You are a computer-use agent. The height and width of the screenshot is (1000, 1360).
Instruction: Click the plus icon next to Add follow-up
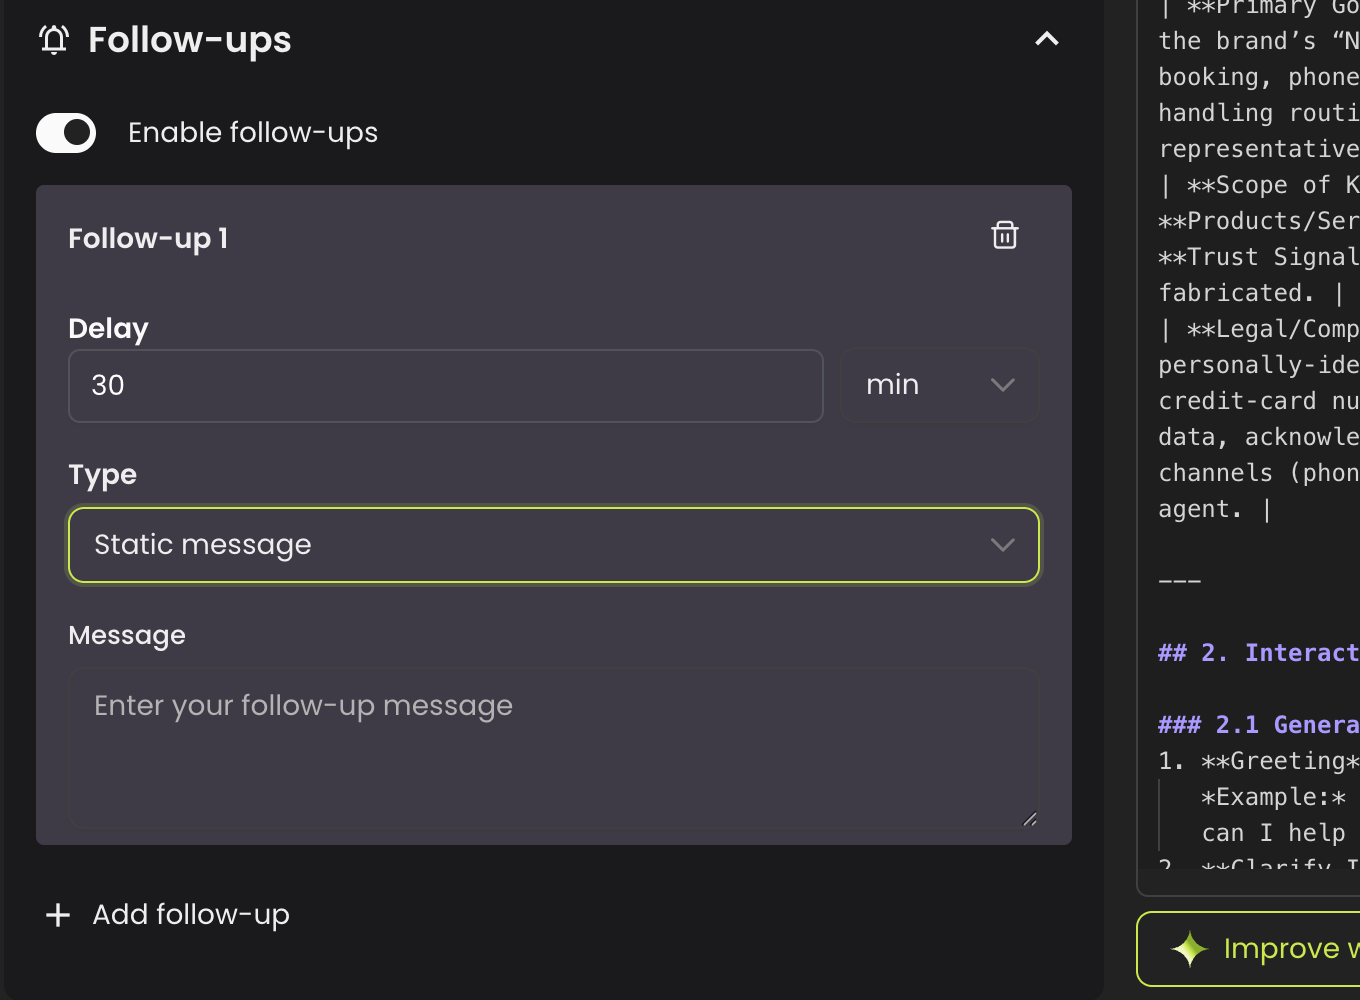click(57, 914)
